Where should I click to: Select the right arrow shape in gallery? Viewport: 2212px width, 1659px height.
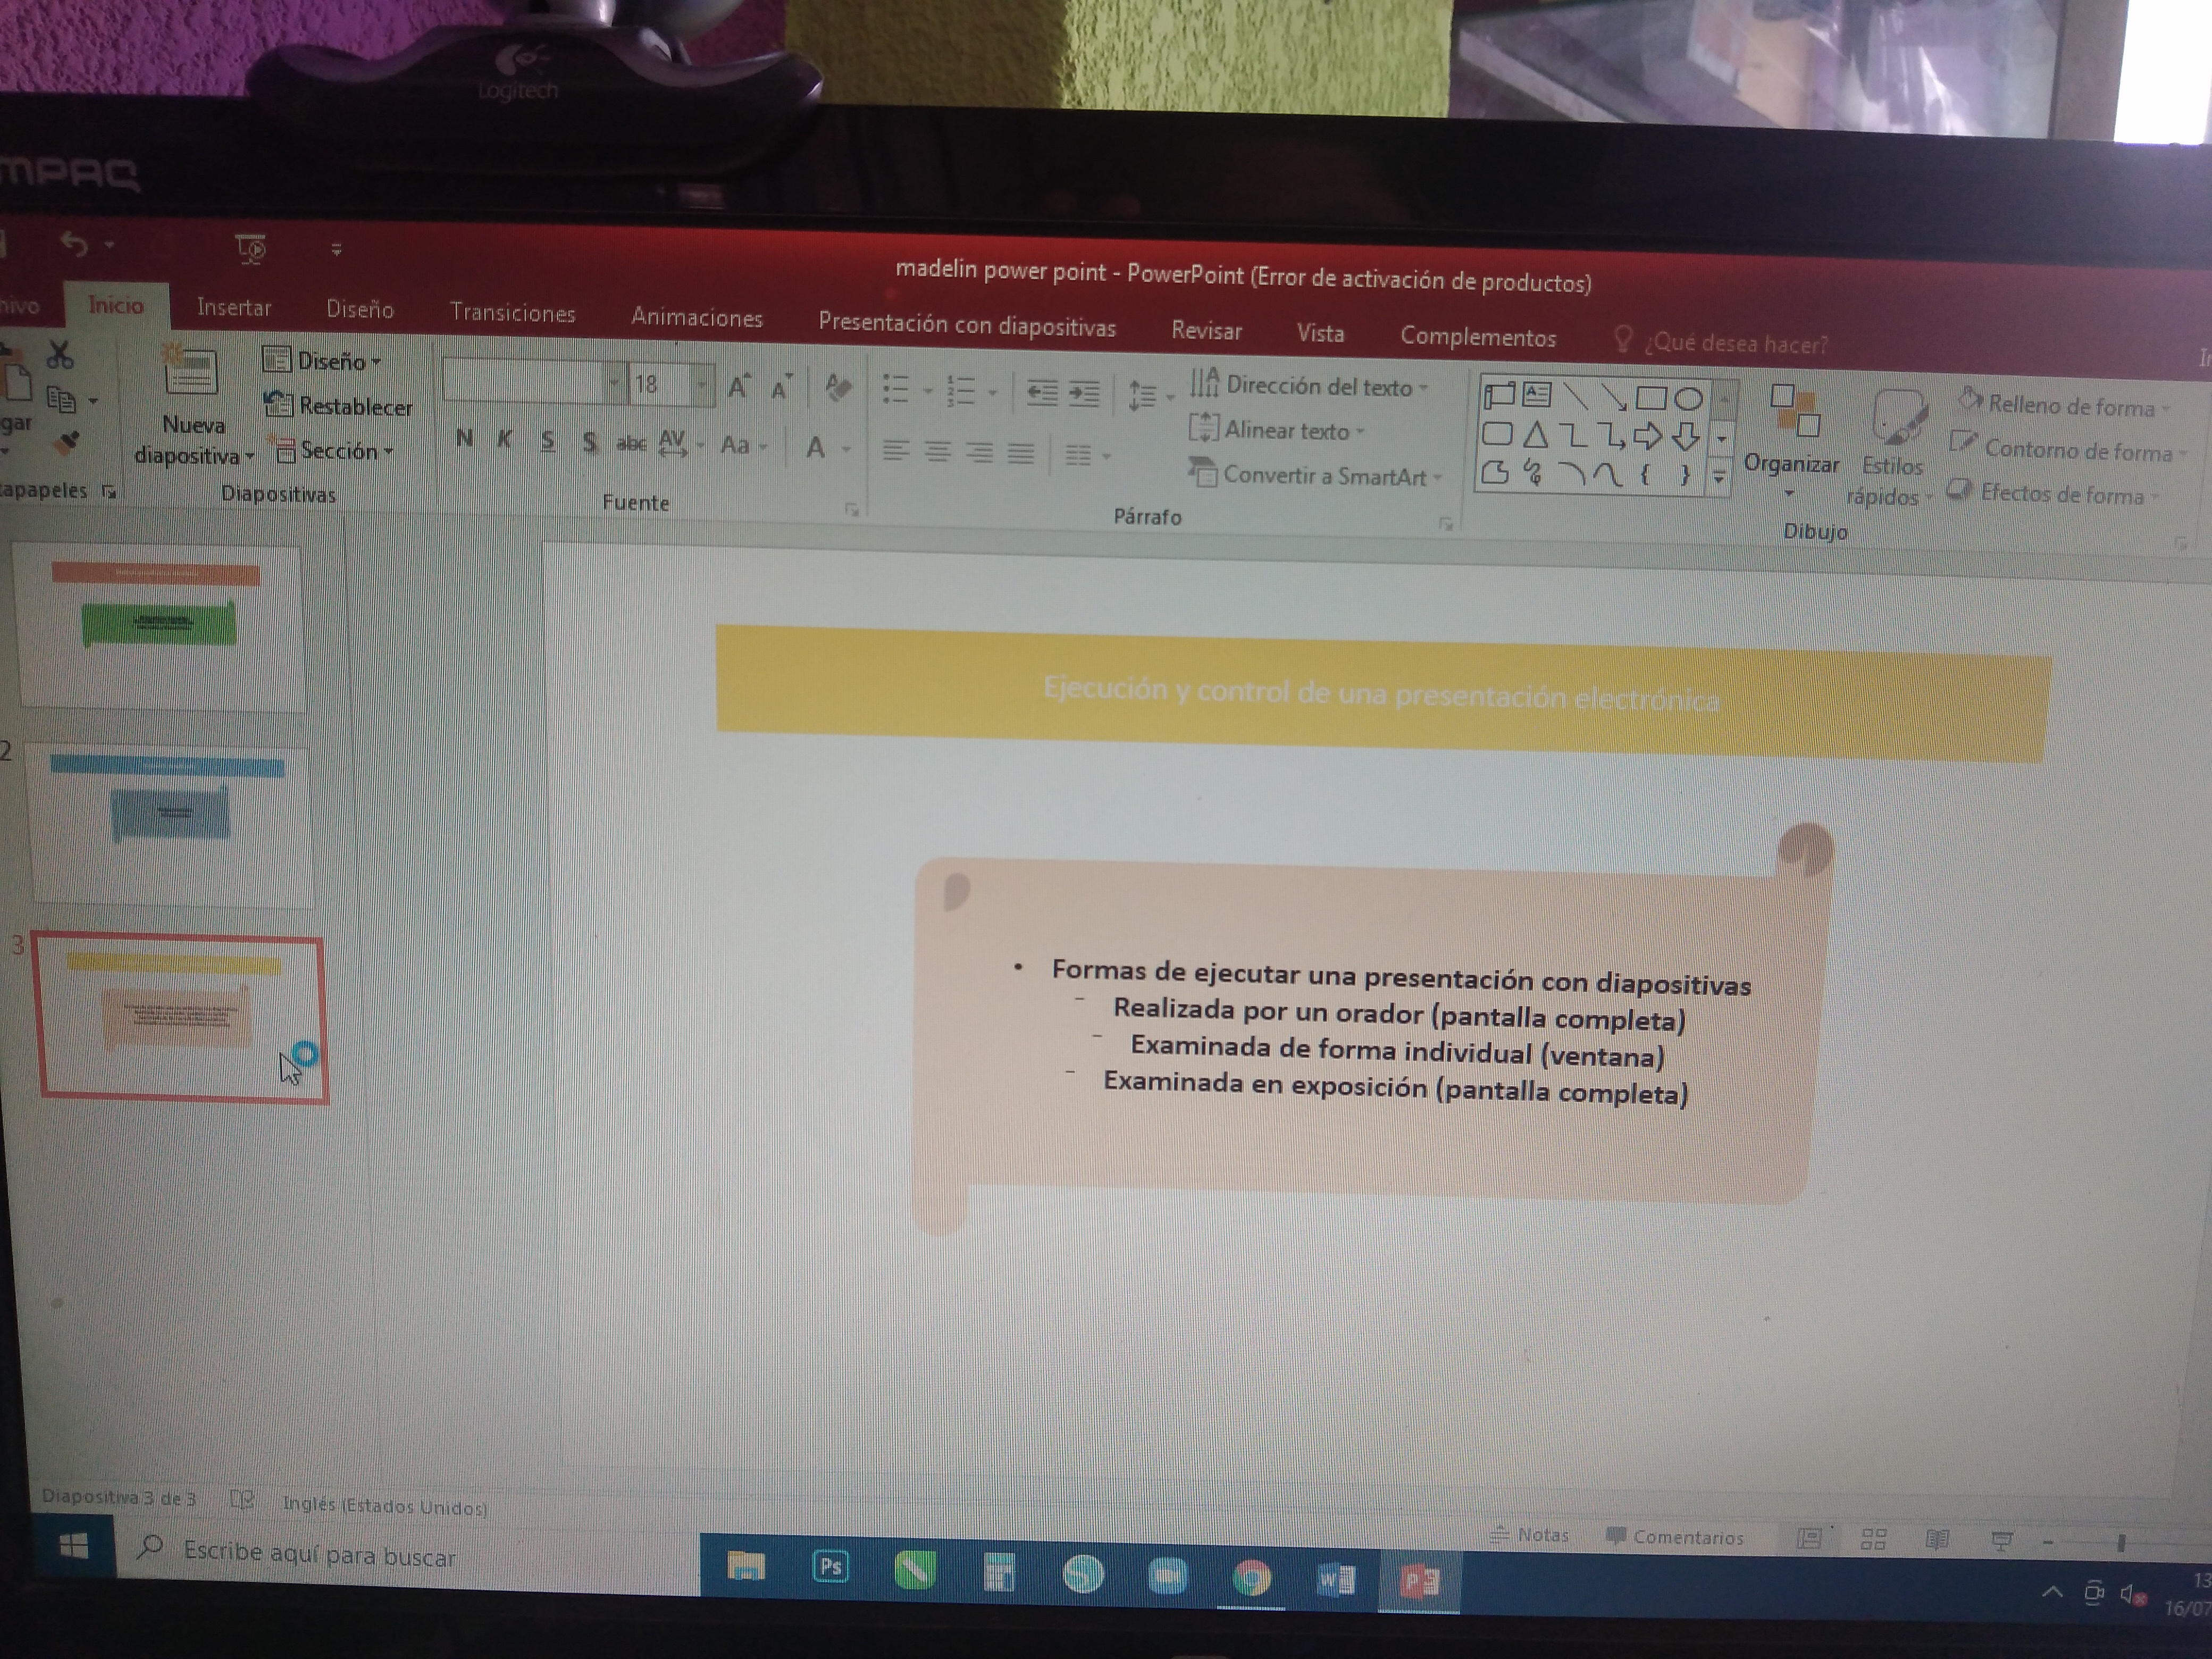1646,437
